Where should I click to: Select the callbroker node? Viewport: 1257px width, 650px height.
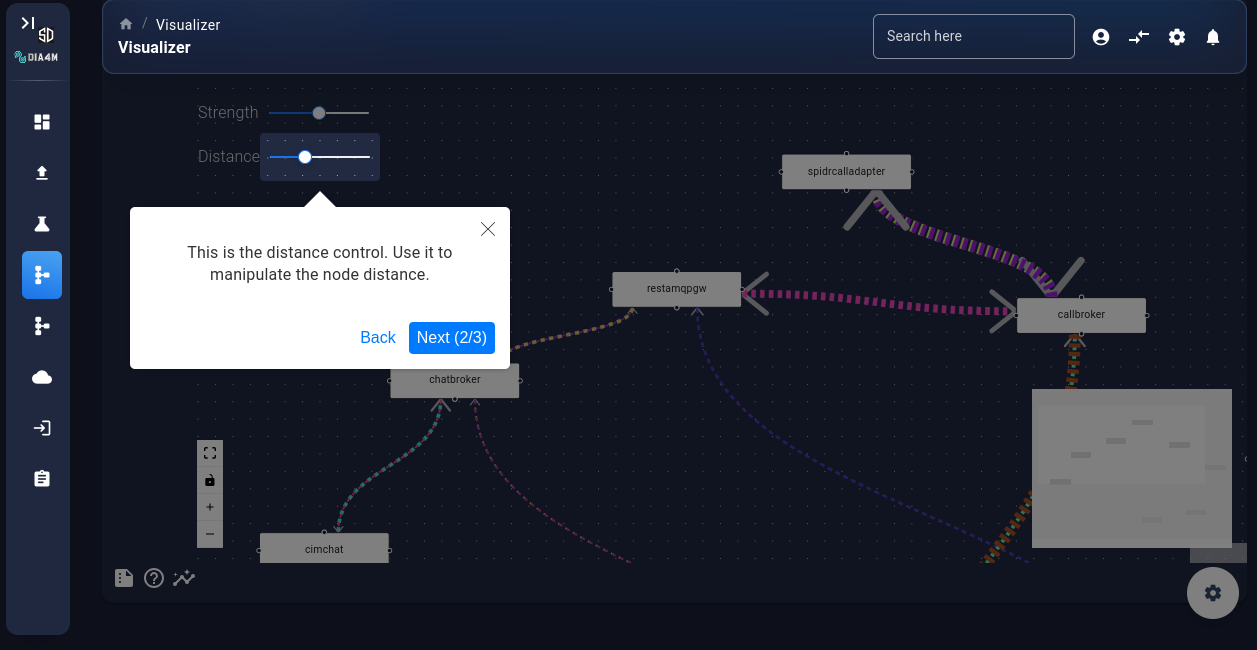point(1081,315)
